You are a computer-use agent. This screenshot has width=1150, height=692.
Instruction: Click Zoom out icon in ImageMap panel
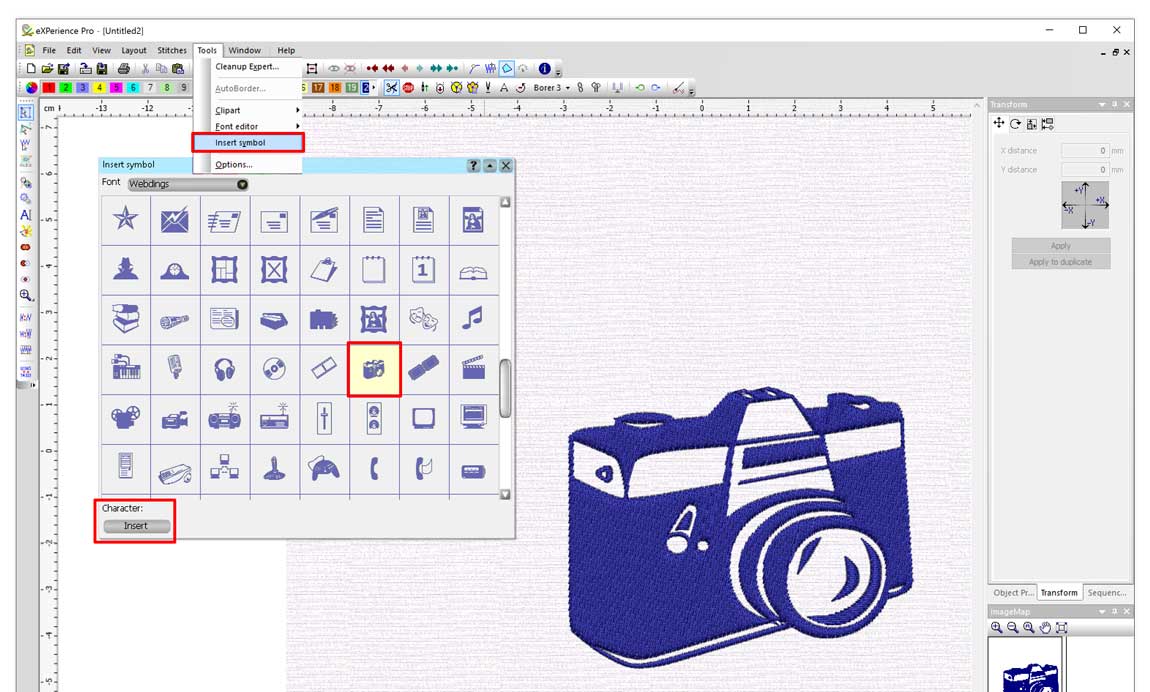pyautogui.click(x=1012, y=627)
